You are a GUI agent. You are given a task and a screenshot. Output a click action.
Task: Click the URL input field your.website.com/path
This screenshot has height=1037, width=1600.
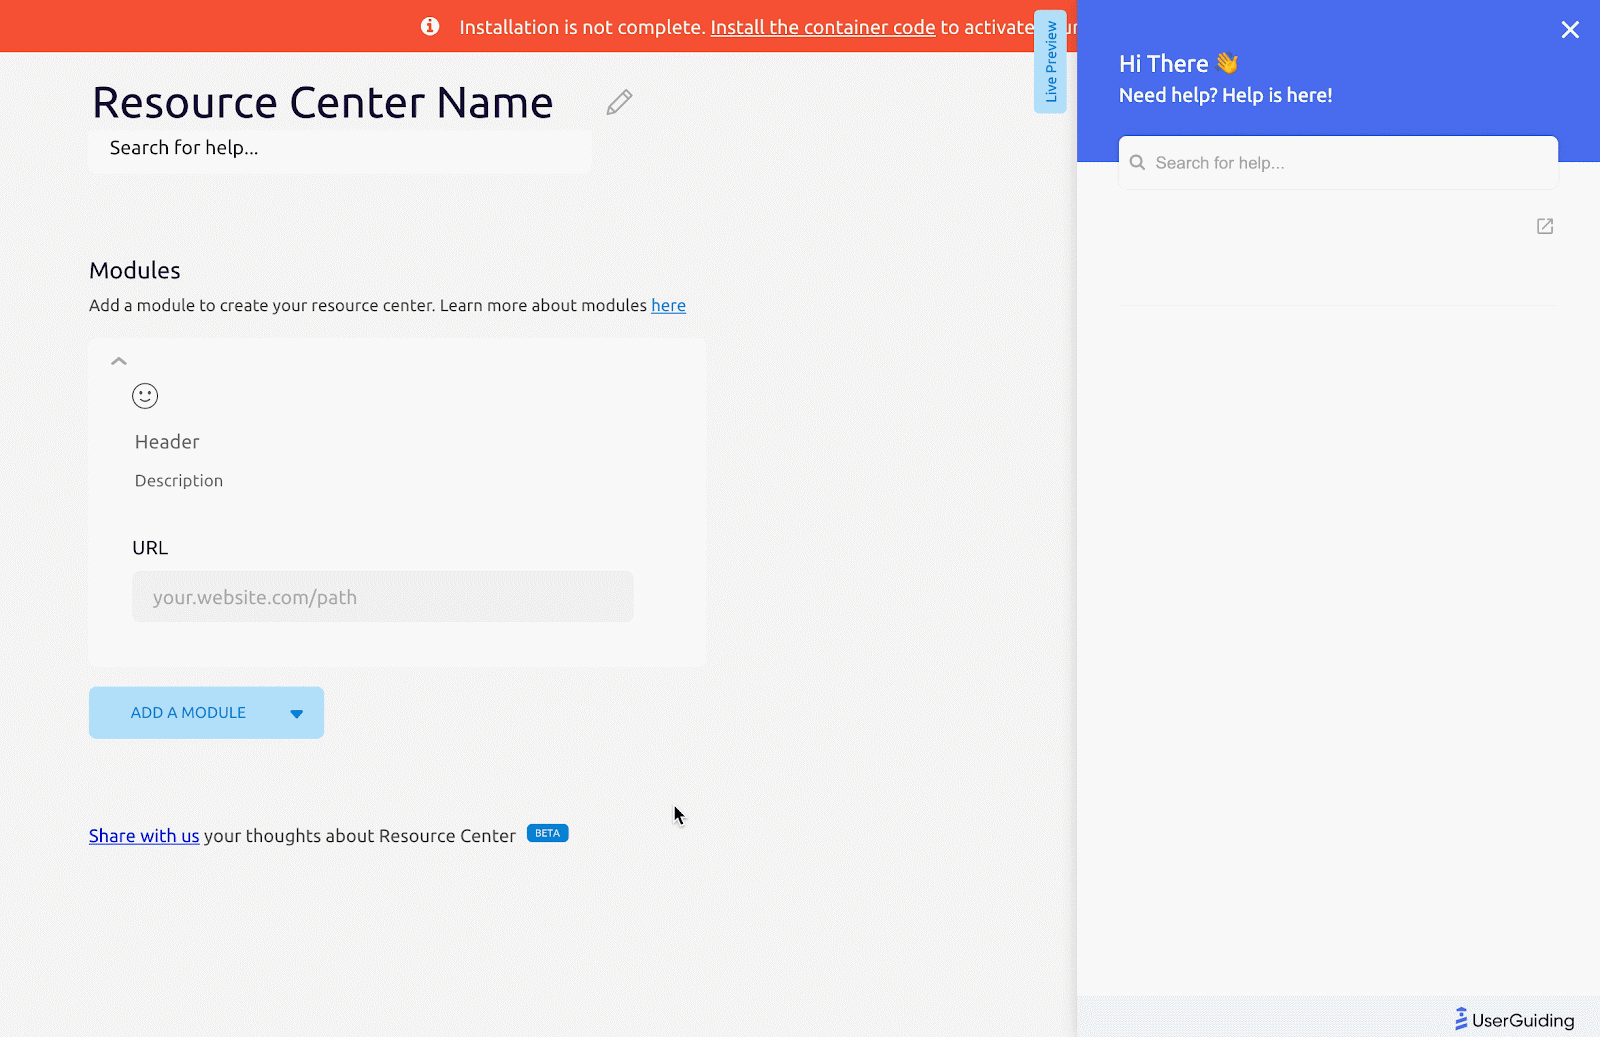(383, 597)
